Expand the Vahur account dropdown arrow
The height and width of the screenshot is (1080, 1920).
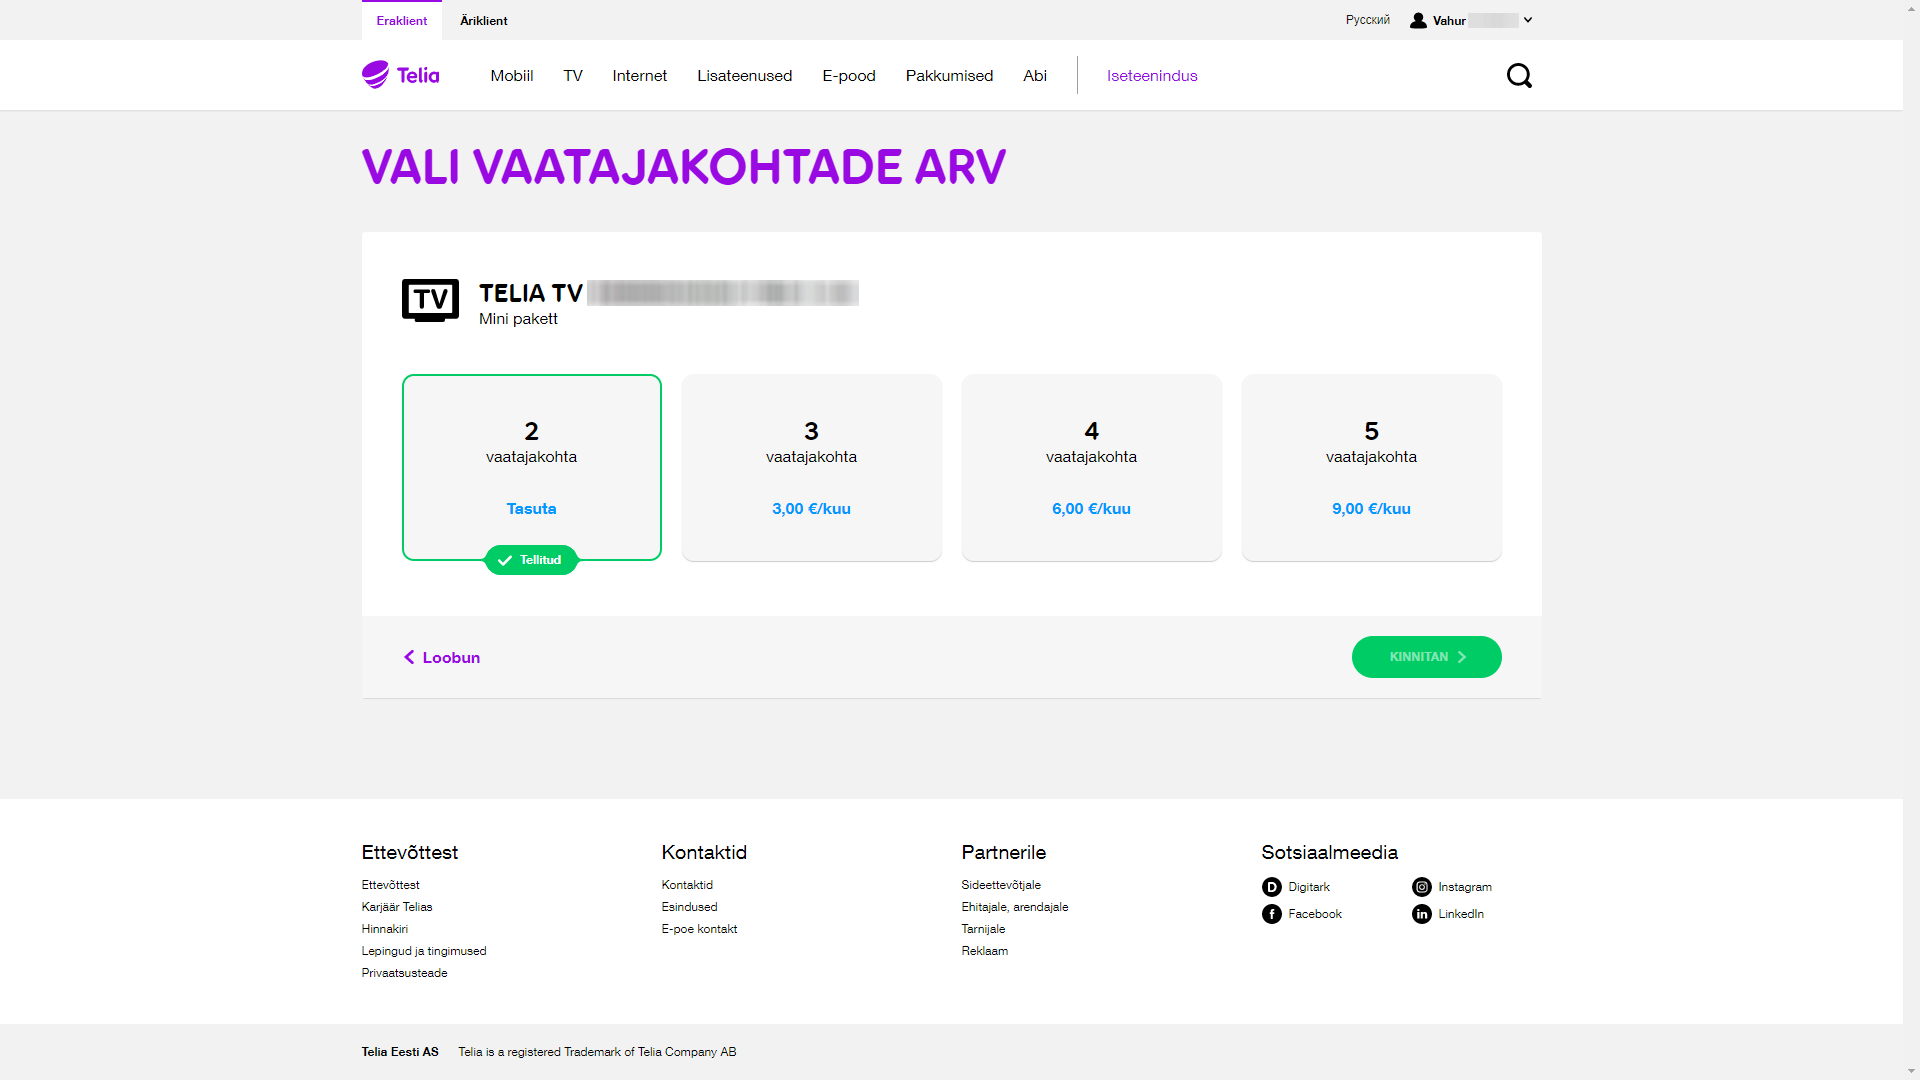(1528, 20)
